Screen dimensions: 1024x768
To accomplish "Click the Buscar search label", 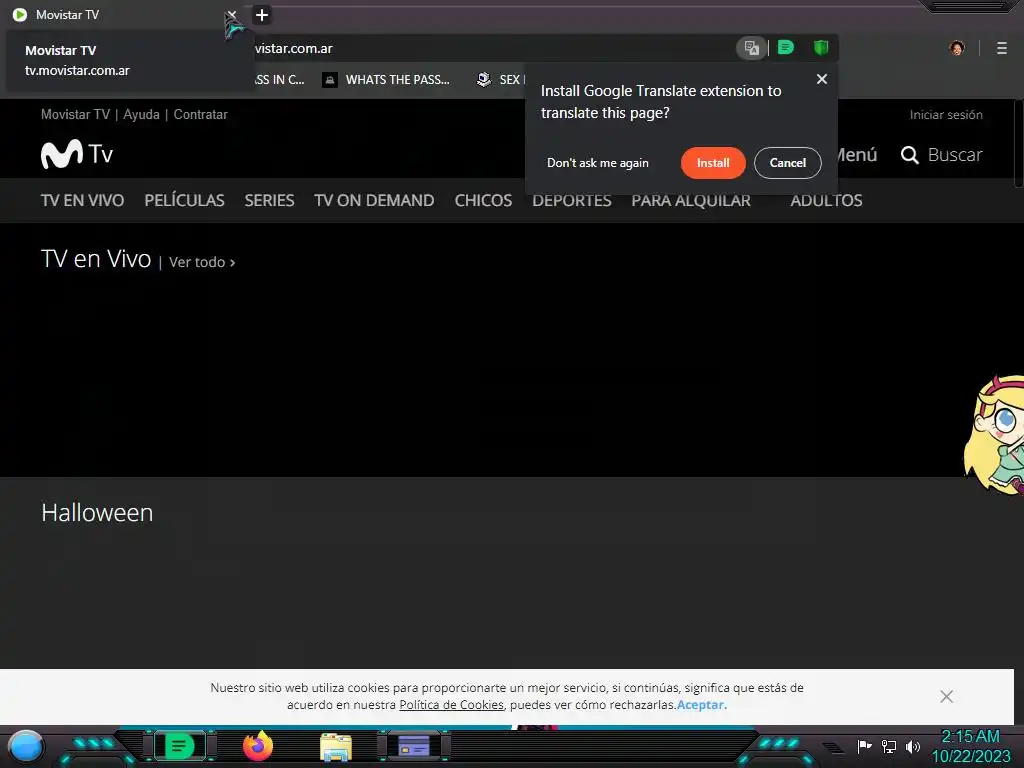I will pos(955,155).
